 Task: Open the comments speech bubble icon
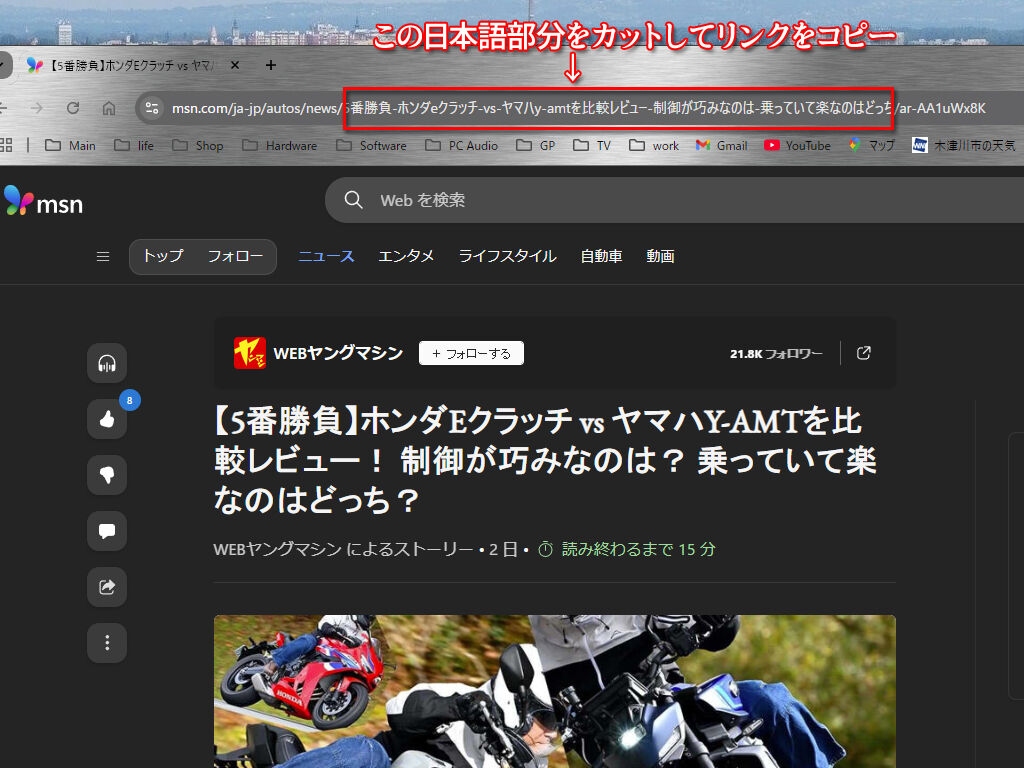point(107,531)
